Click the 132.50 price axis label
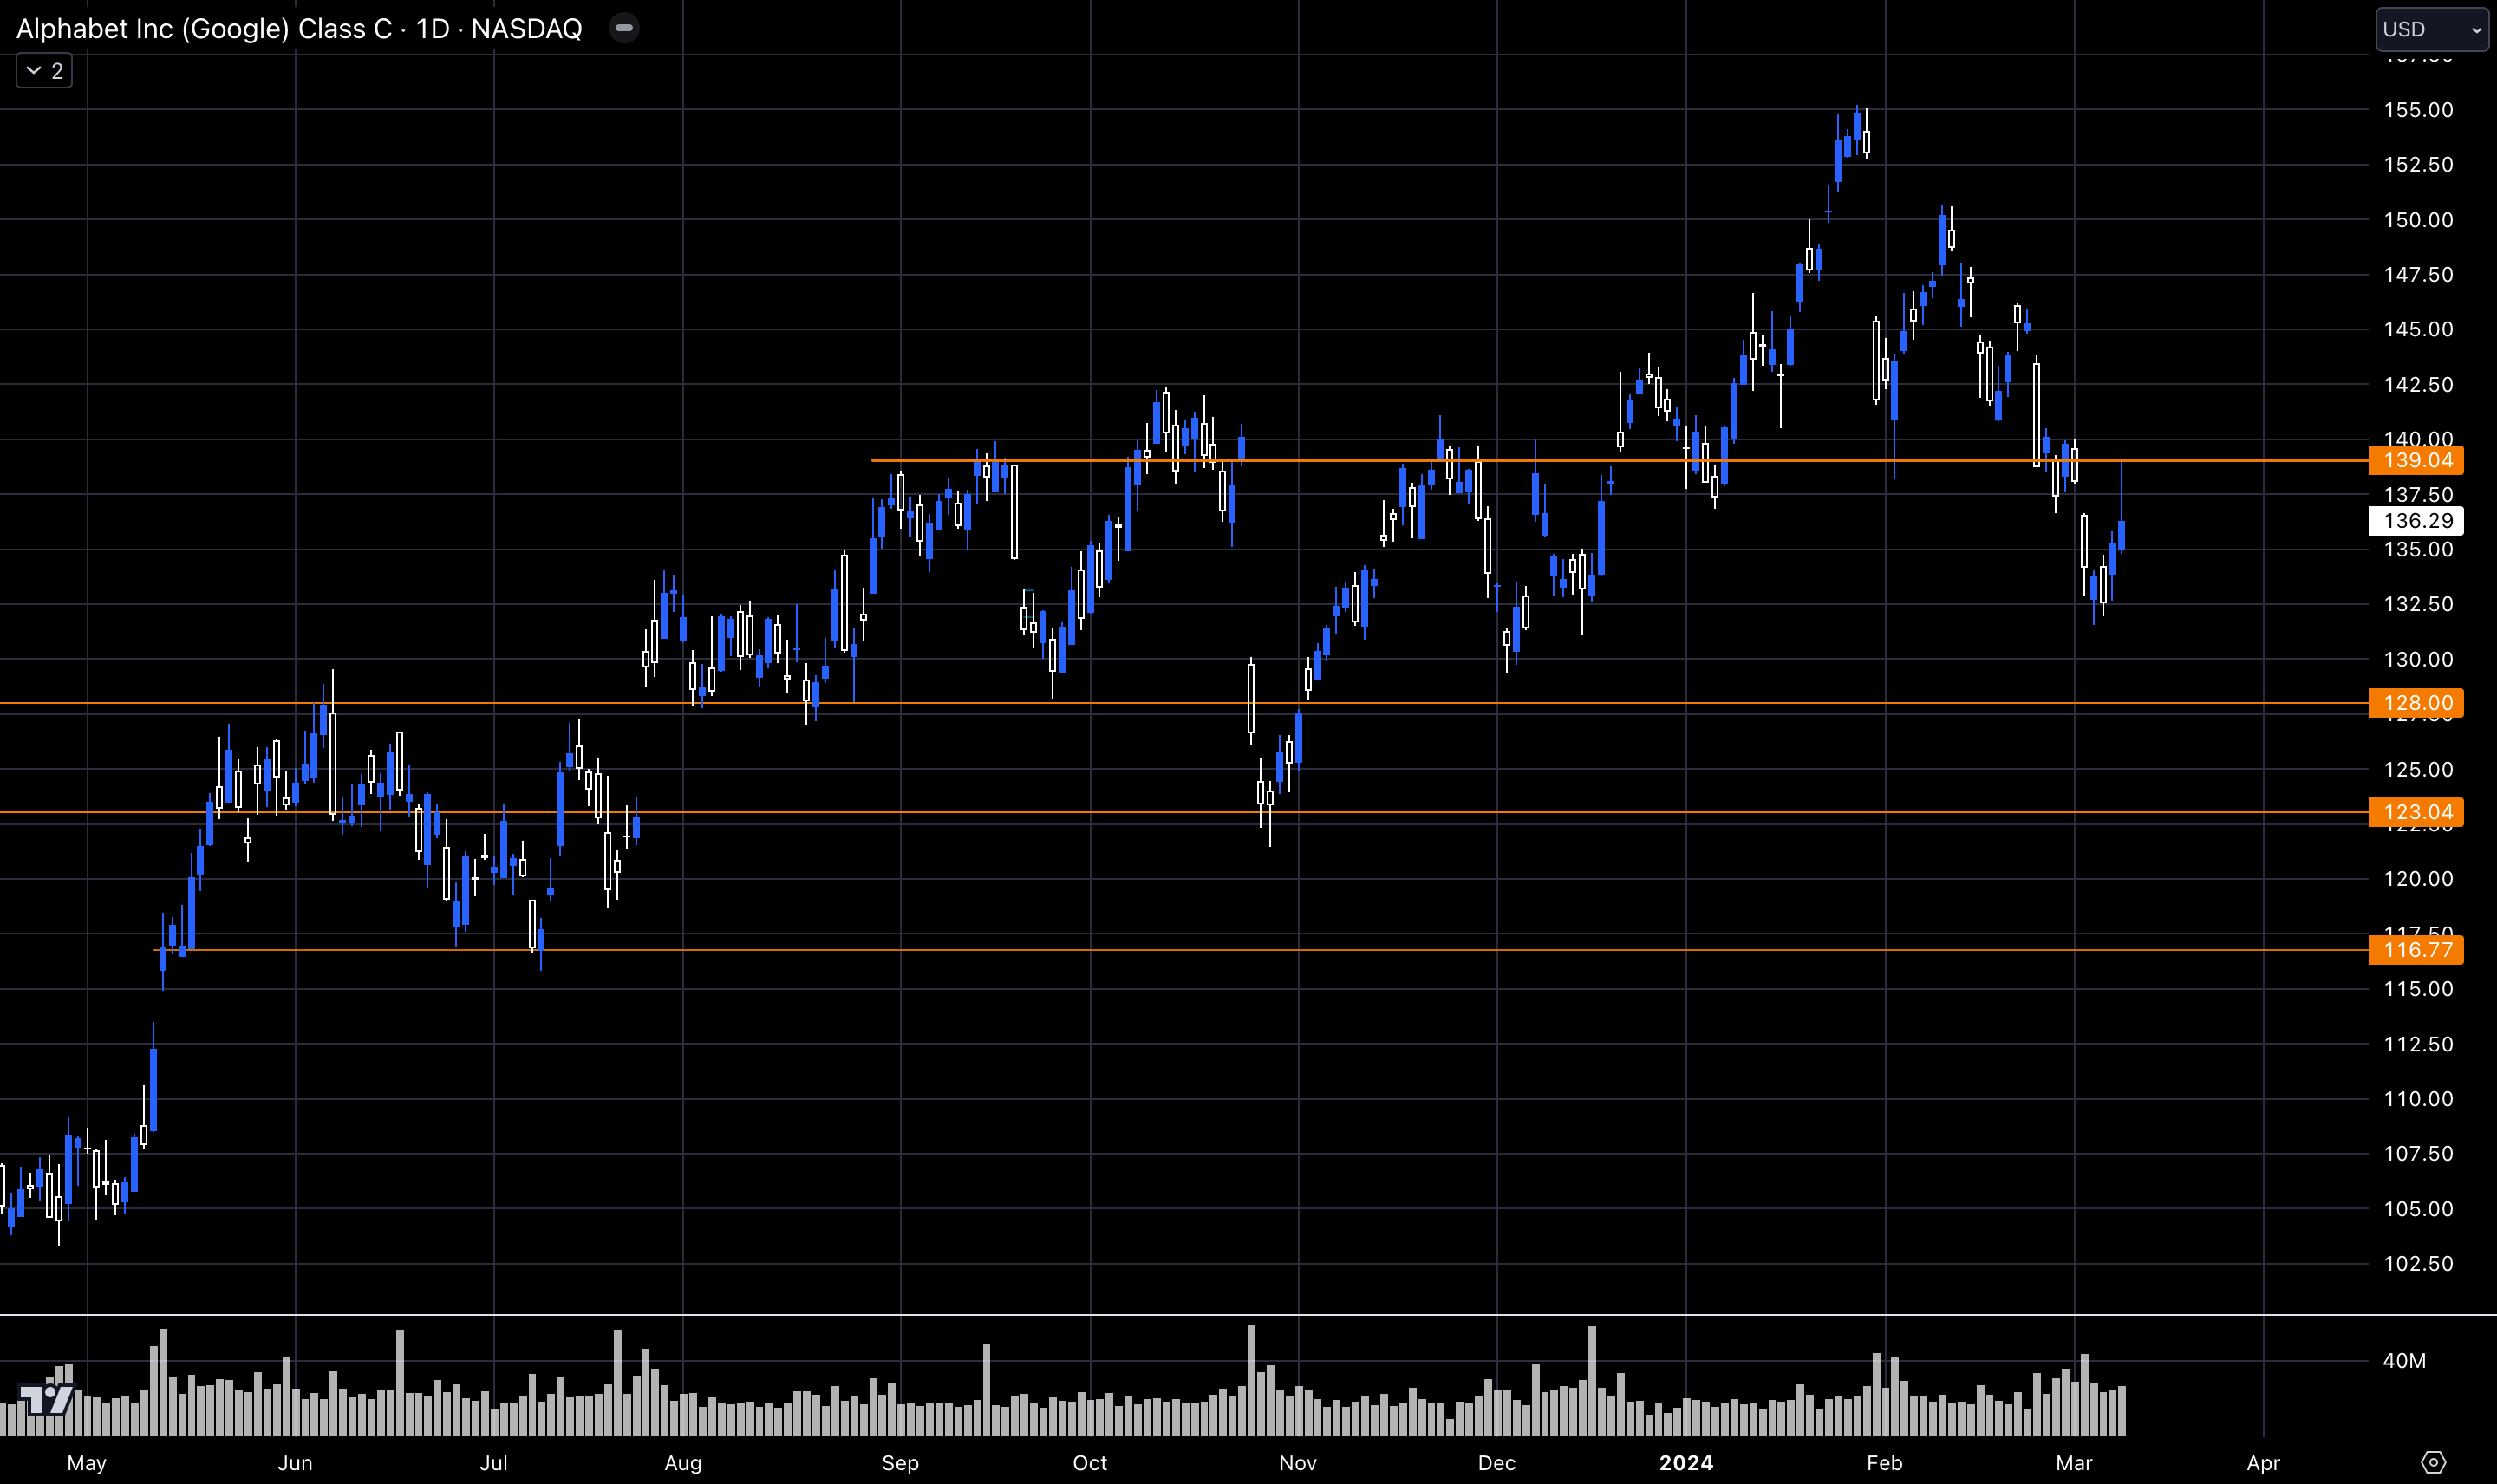This screenshot has width=2497, height=1484. (x=2418, y=604)
